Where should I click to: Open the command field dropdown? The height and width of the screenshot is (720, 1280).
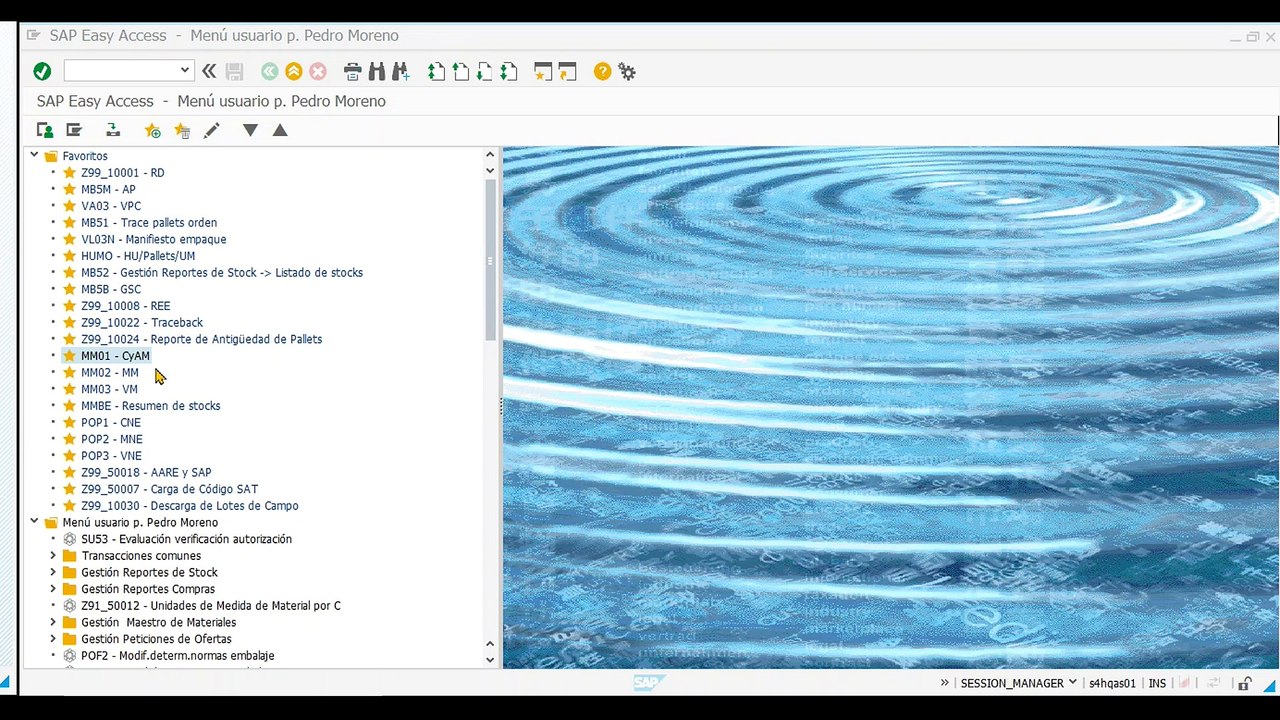pos(185,70)
